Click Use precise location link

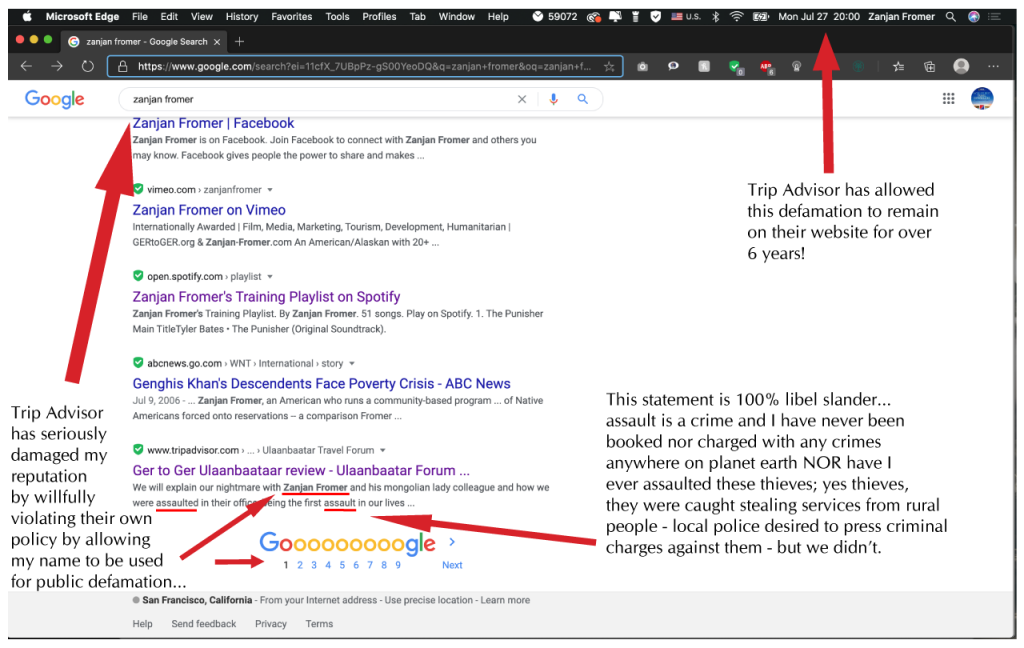click(x=428, y=600)
